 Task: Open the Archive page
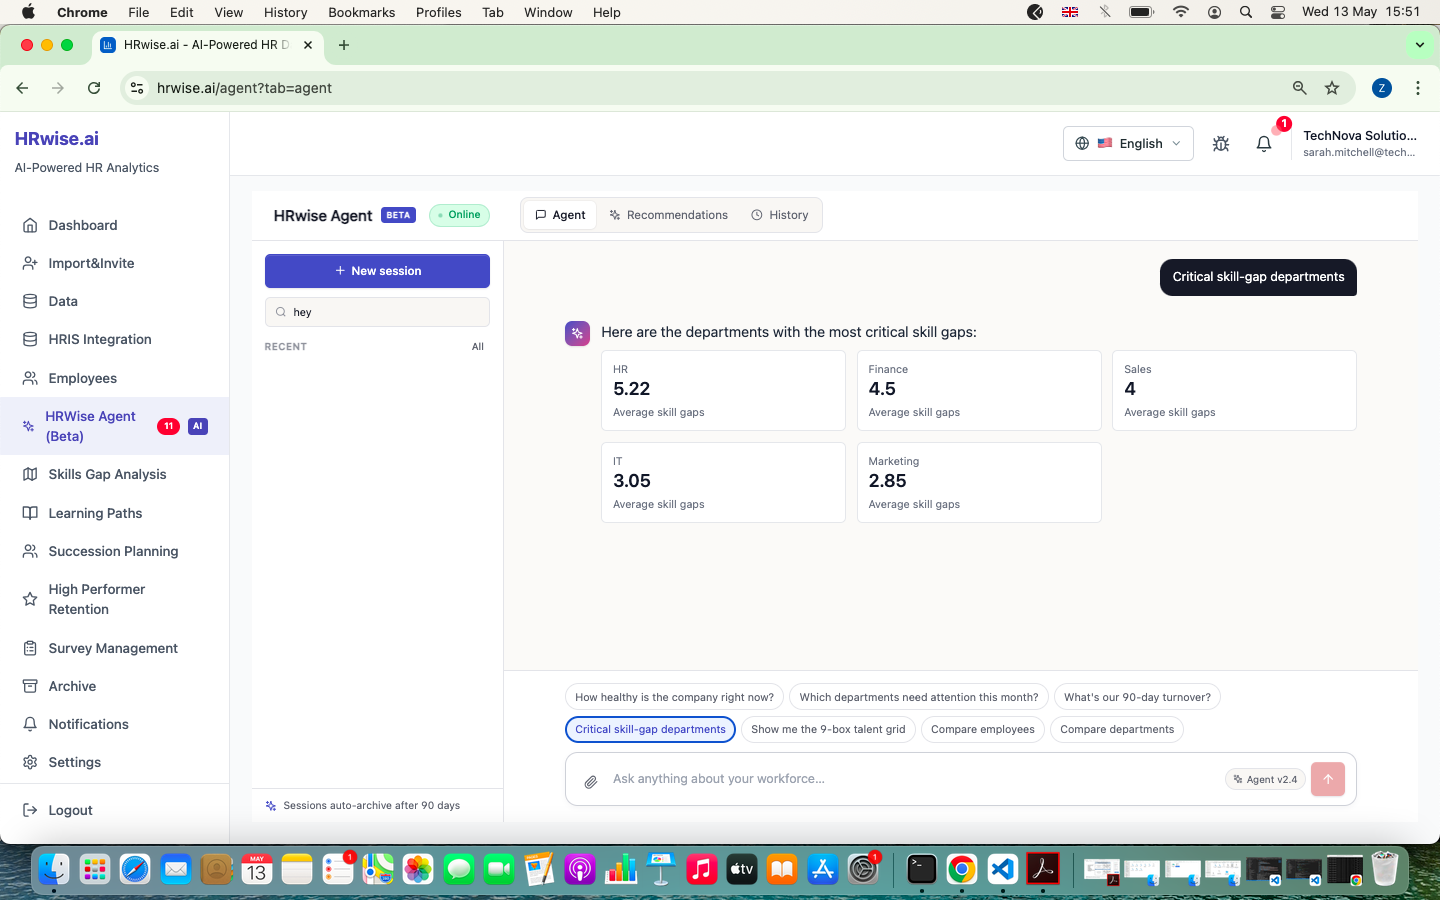click(72, 686)
